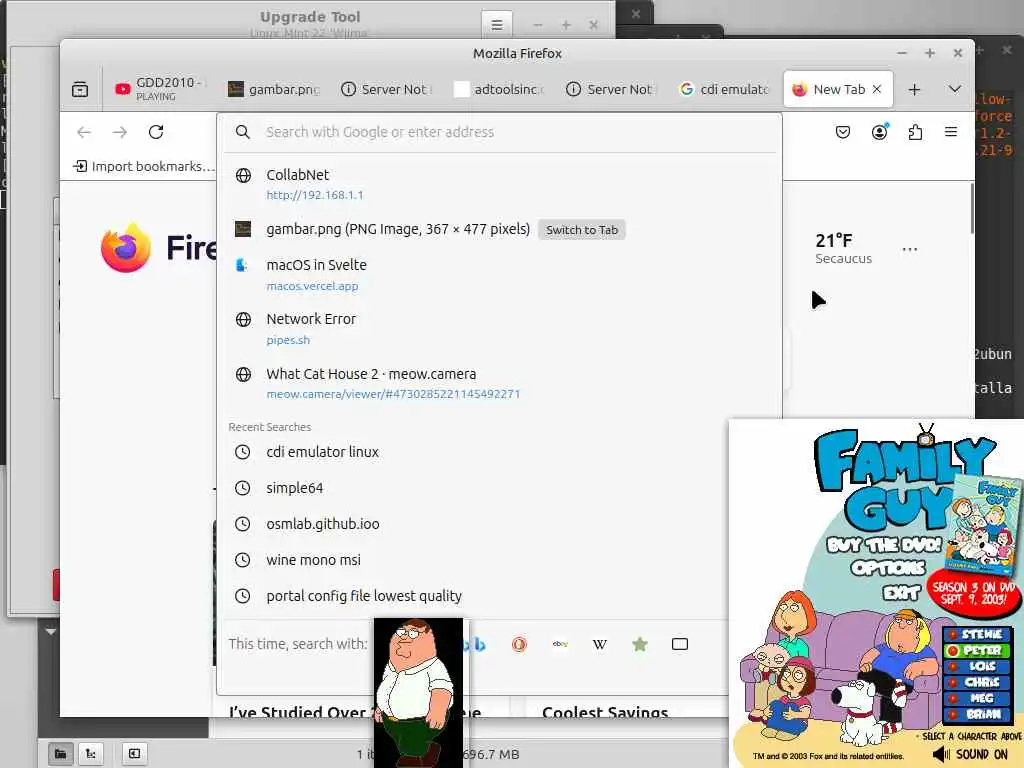Switch to adtoolsinc tab
This screenshot has height=768, width=1024.
tap(499, 89)
